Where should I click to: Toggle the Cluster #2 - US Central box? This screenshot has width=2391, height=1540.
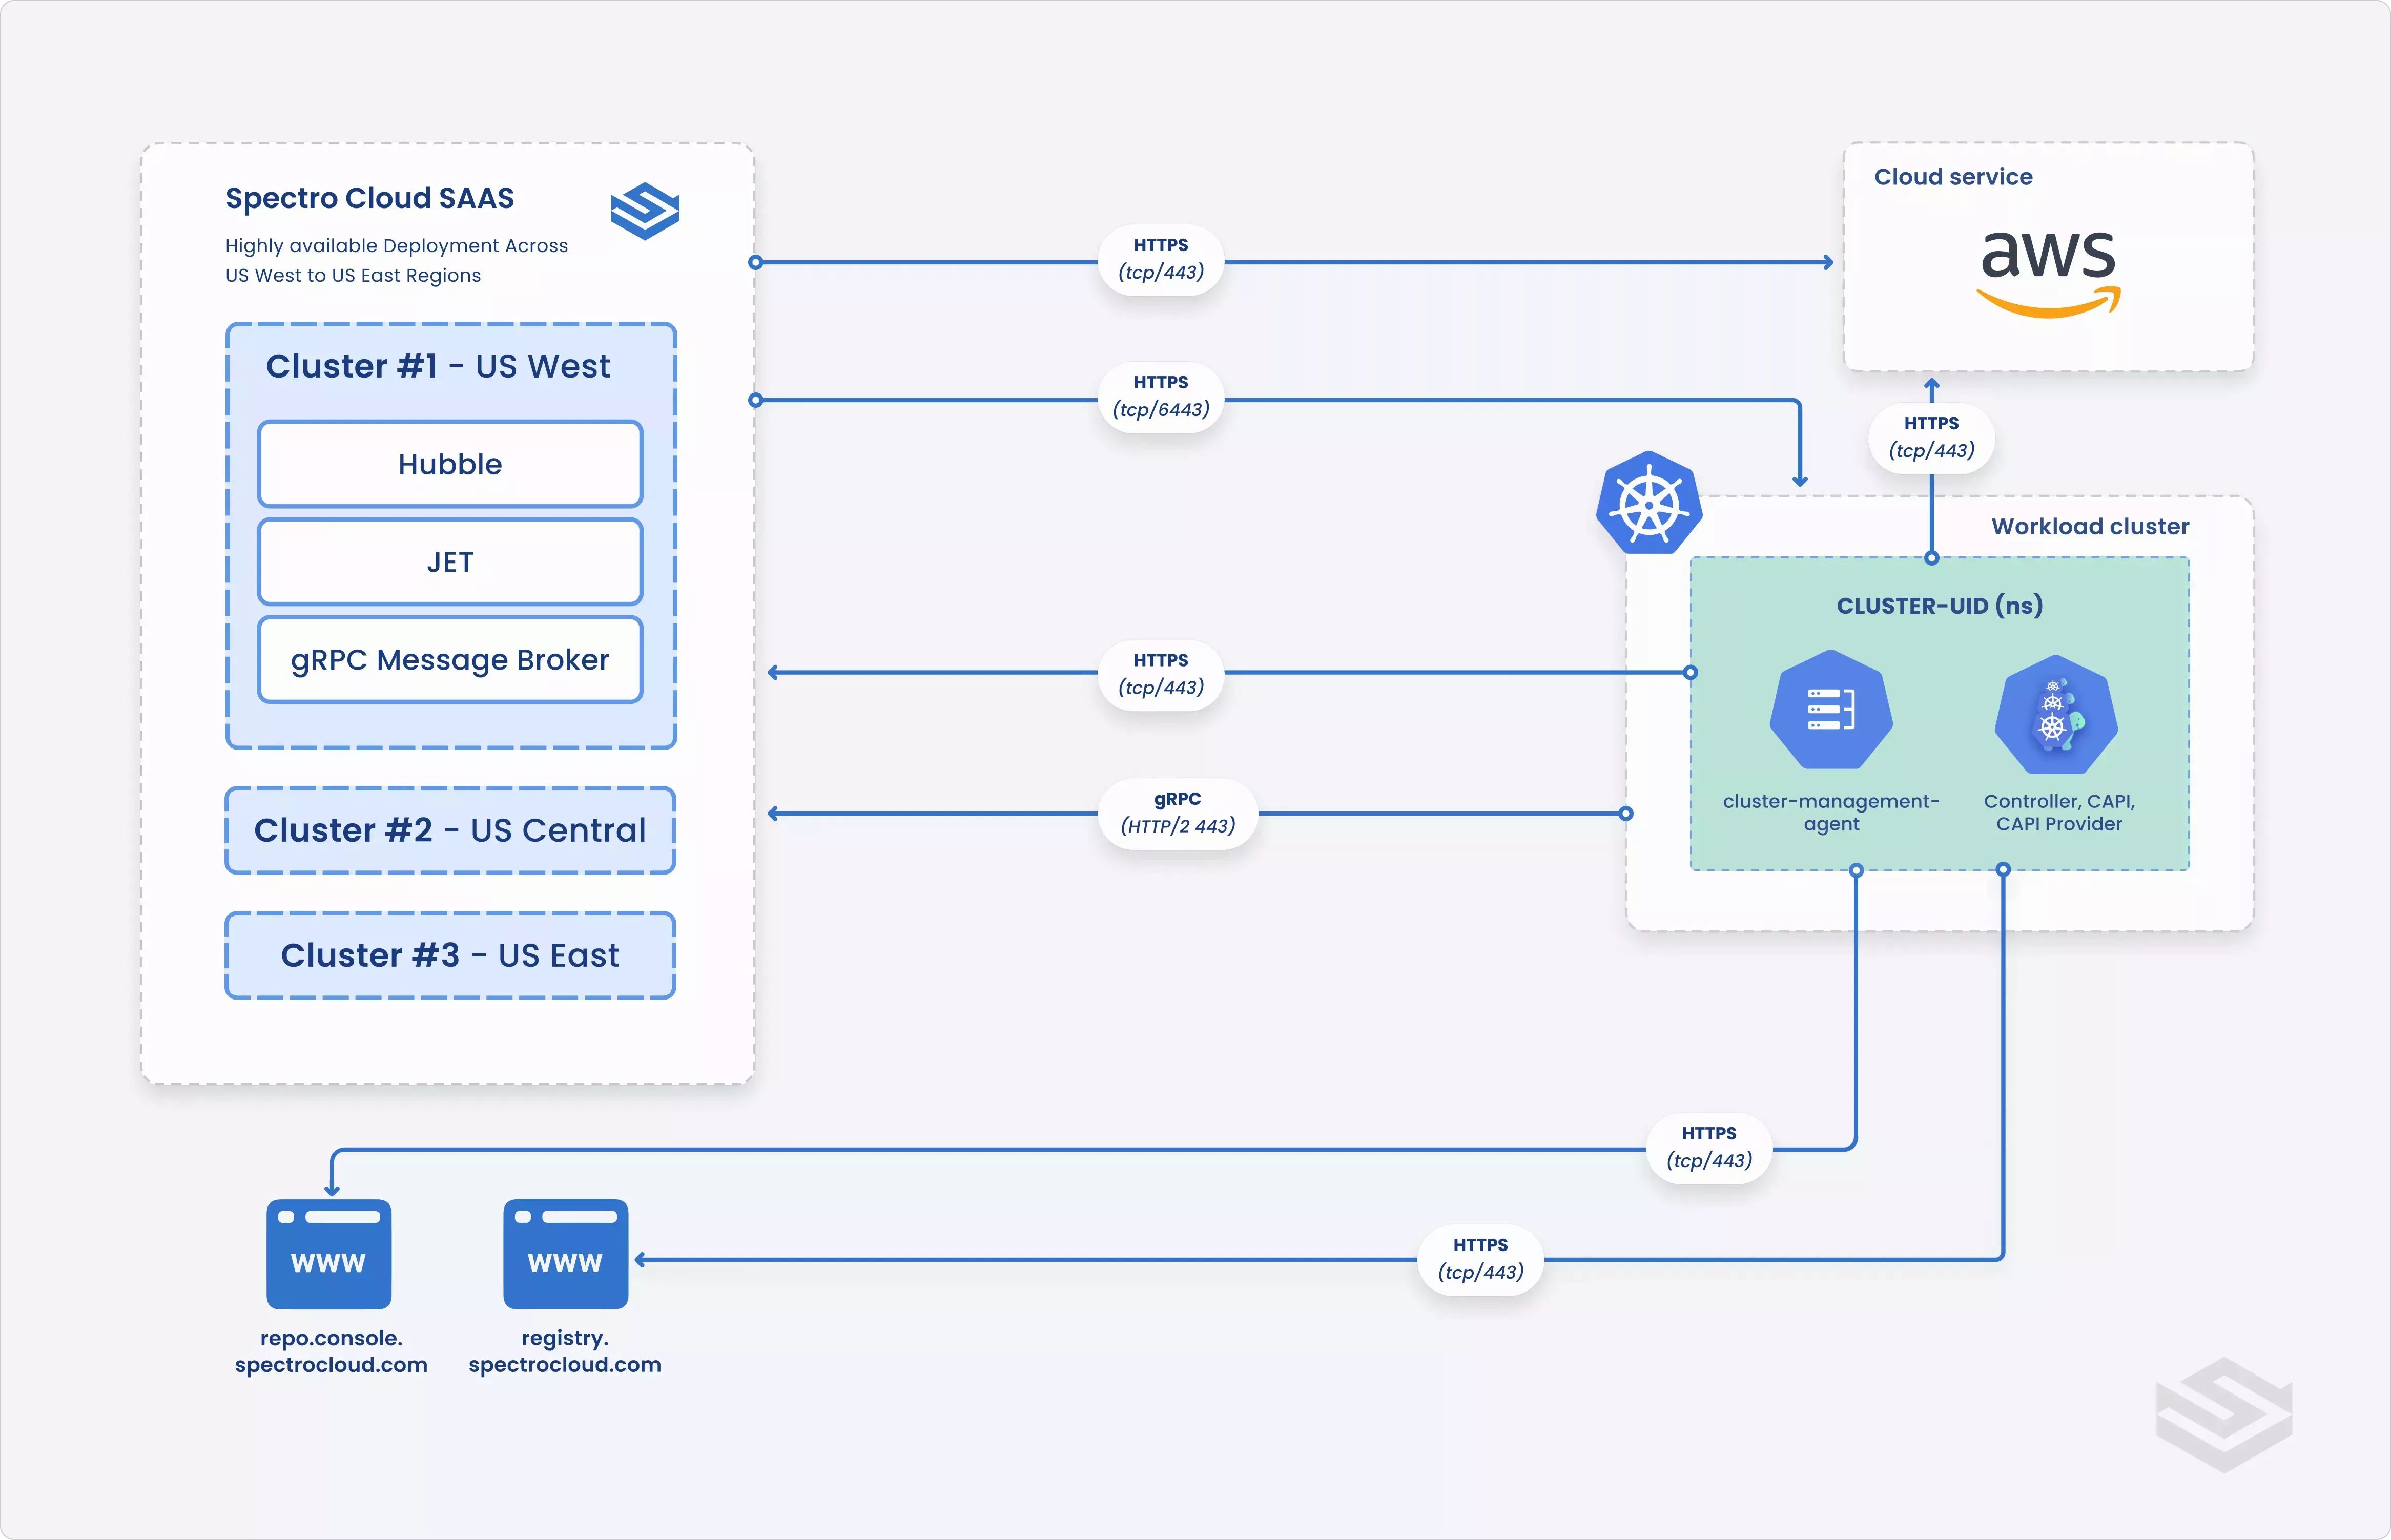(450, 830)
